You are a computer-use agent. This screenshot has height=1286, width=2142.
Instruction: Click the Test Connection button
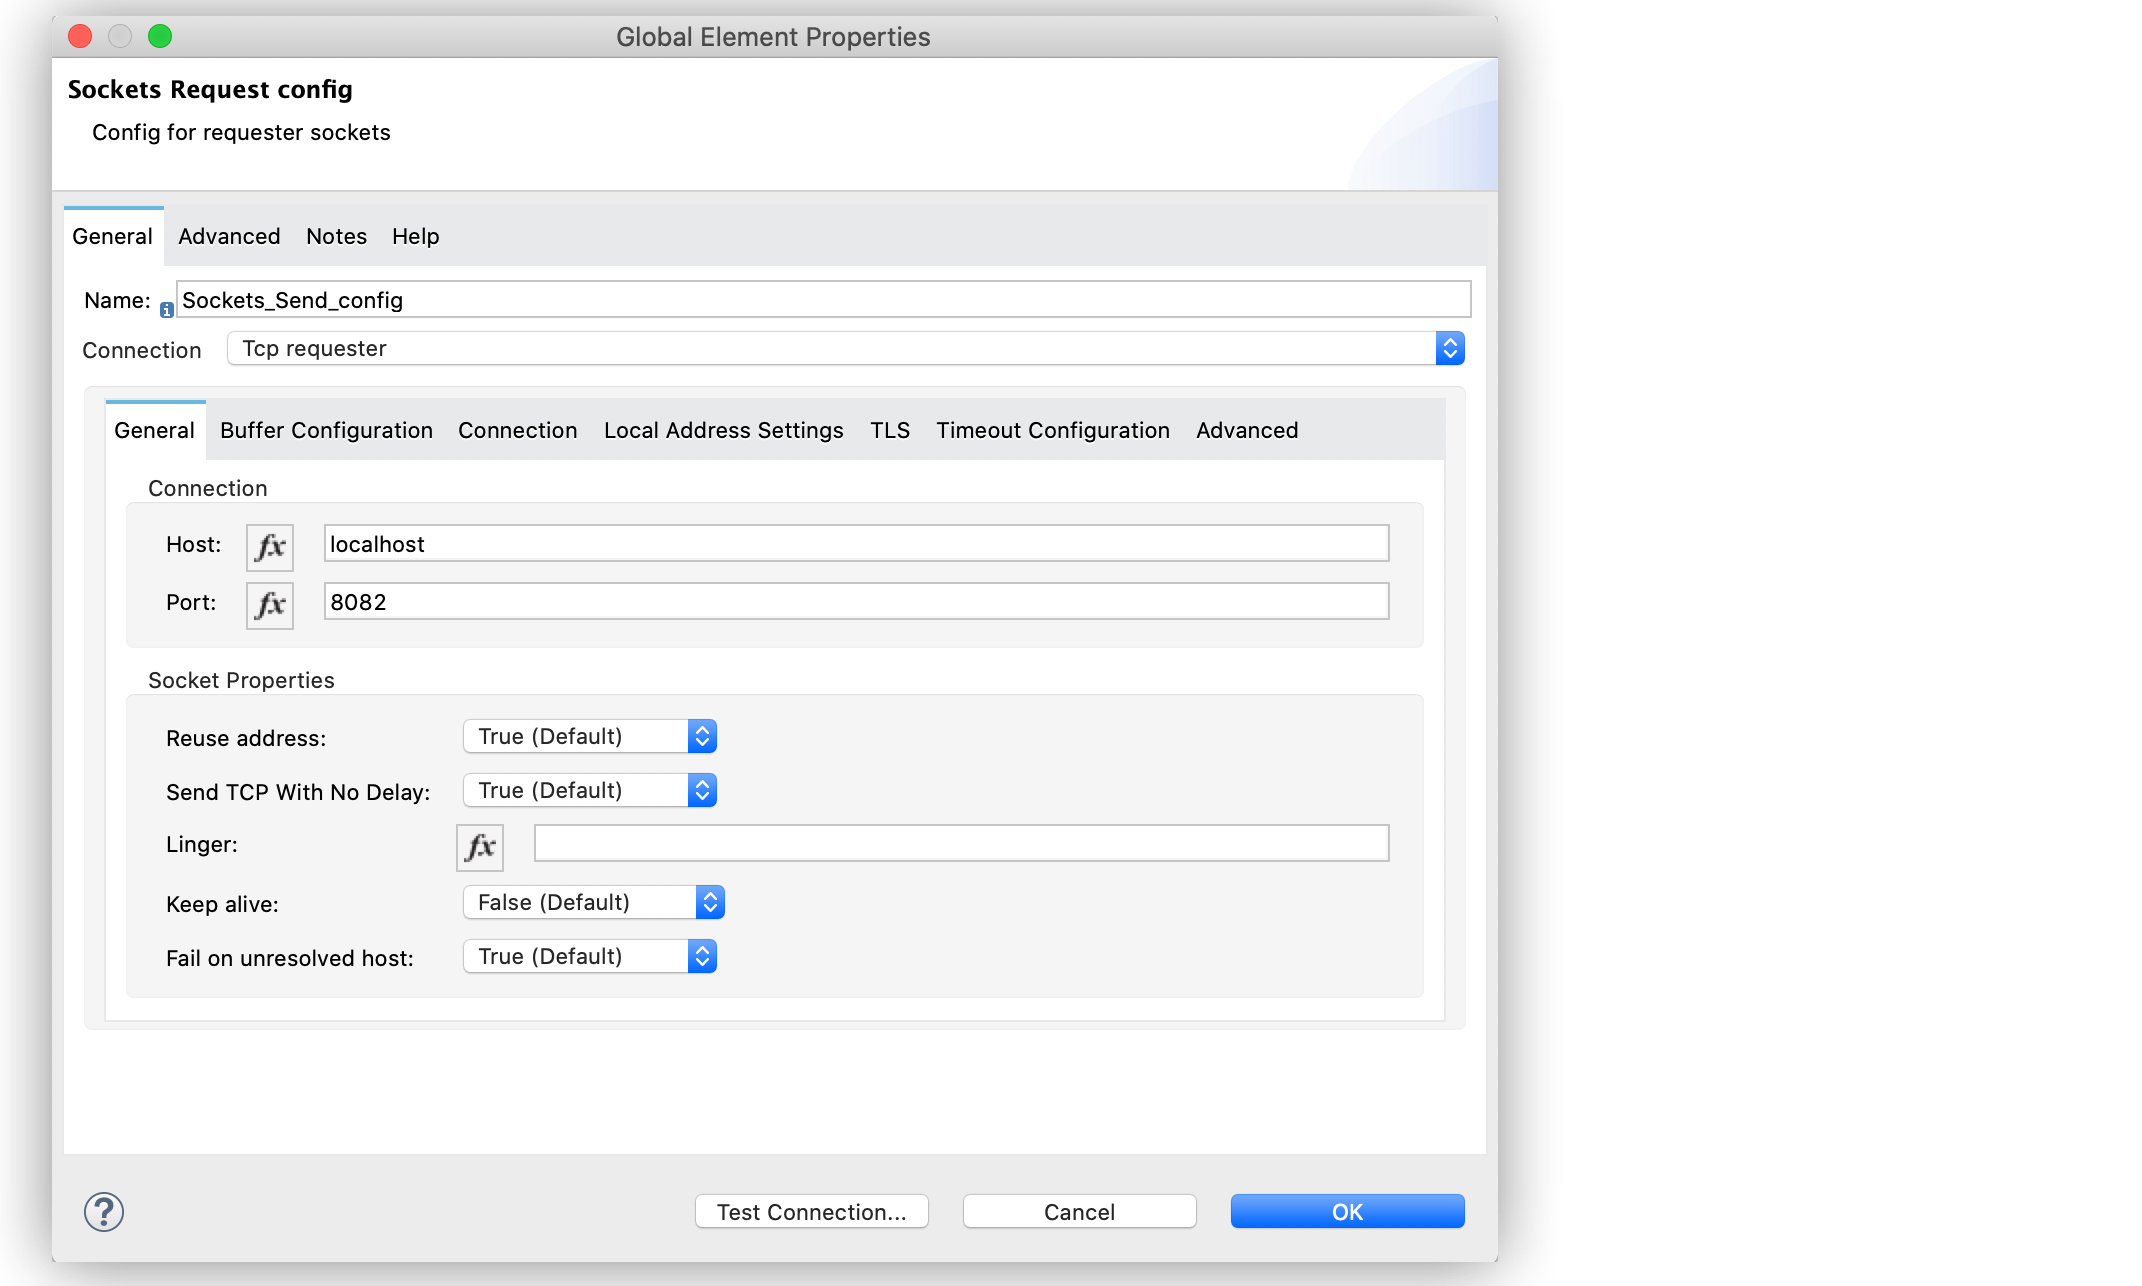(x=811, y=1211)
